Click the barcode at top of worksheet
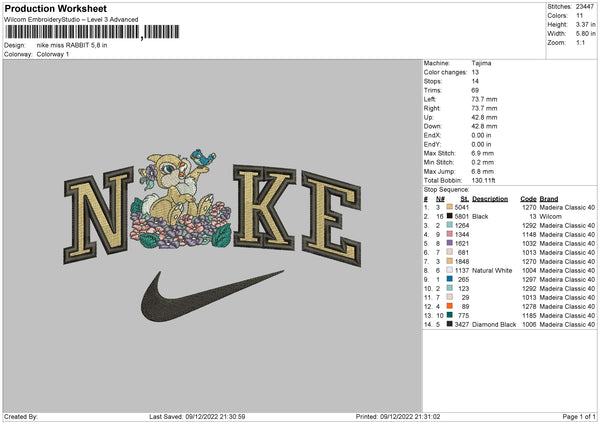This screenshot has height=424, width=600. (x=92, y=32)
